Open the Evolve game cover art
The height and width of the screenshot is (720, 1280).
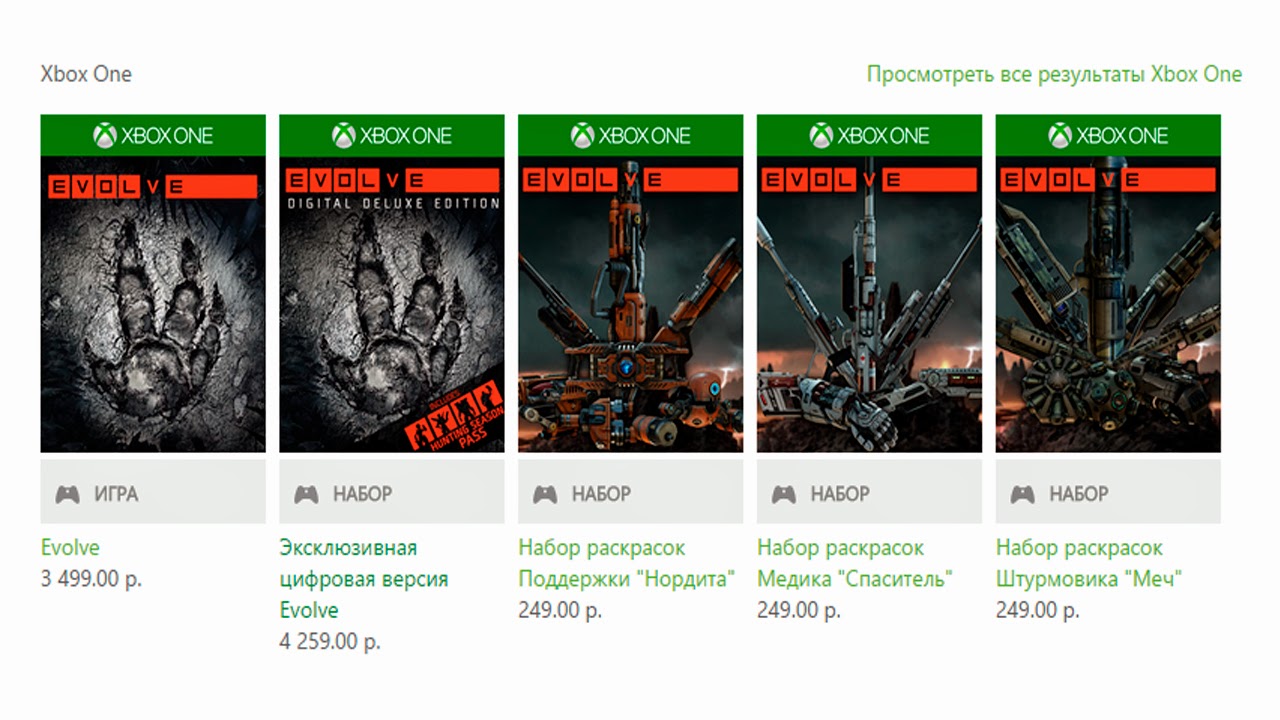153,304
